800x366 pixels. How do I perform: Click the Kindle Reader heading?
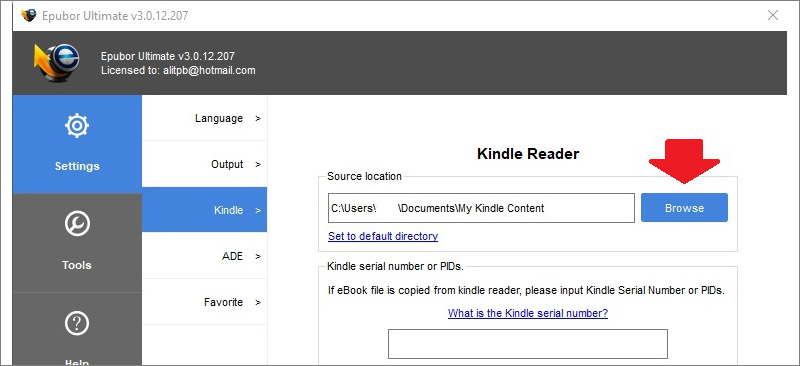pyautogui.click(x=528, y=154)
